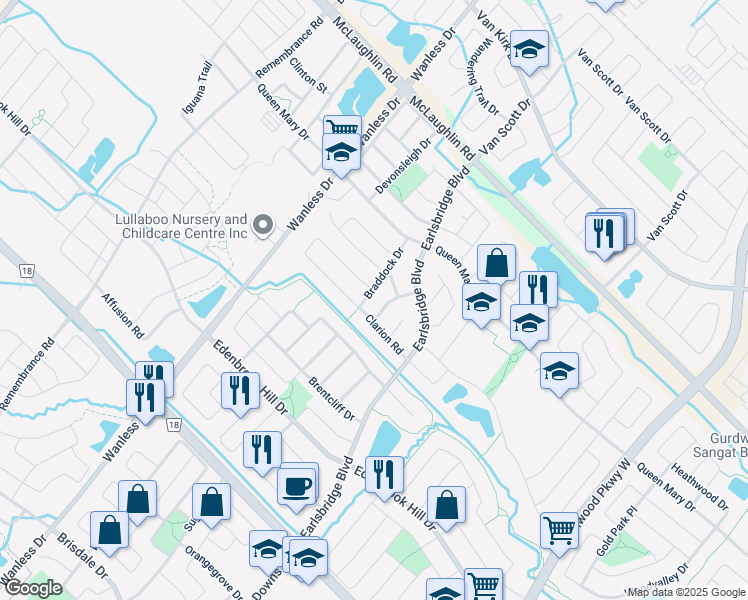Click the Van Scott Dr label near restaurant cluster
The width and height of the screenshot is (748, 600).
(x=668, y=215)
